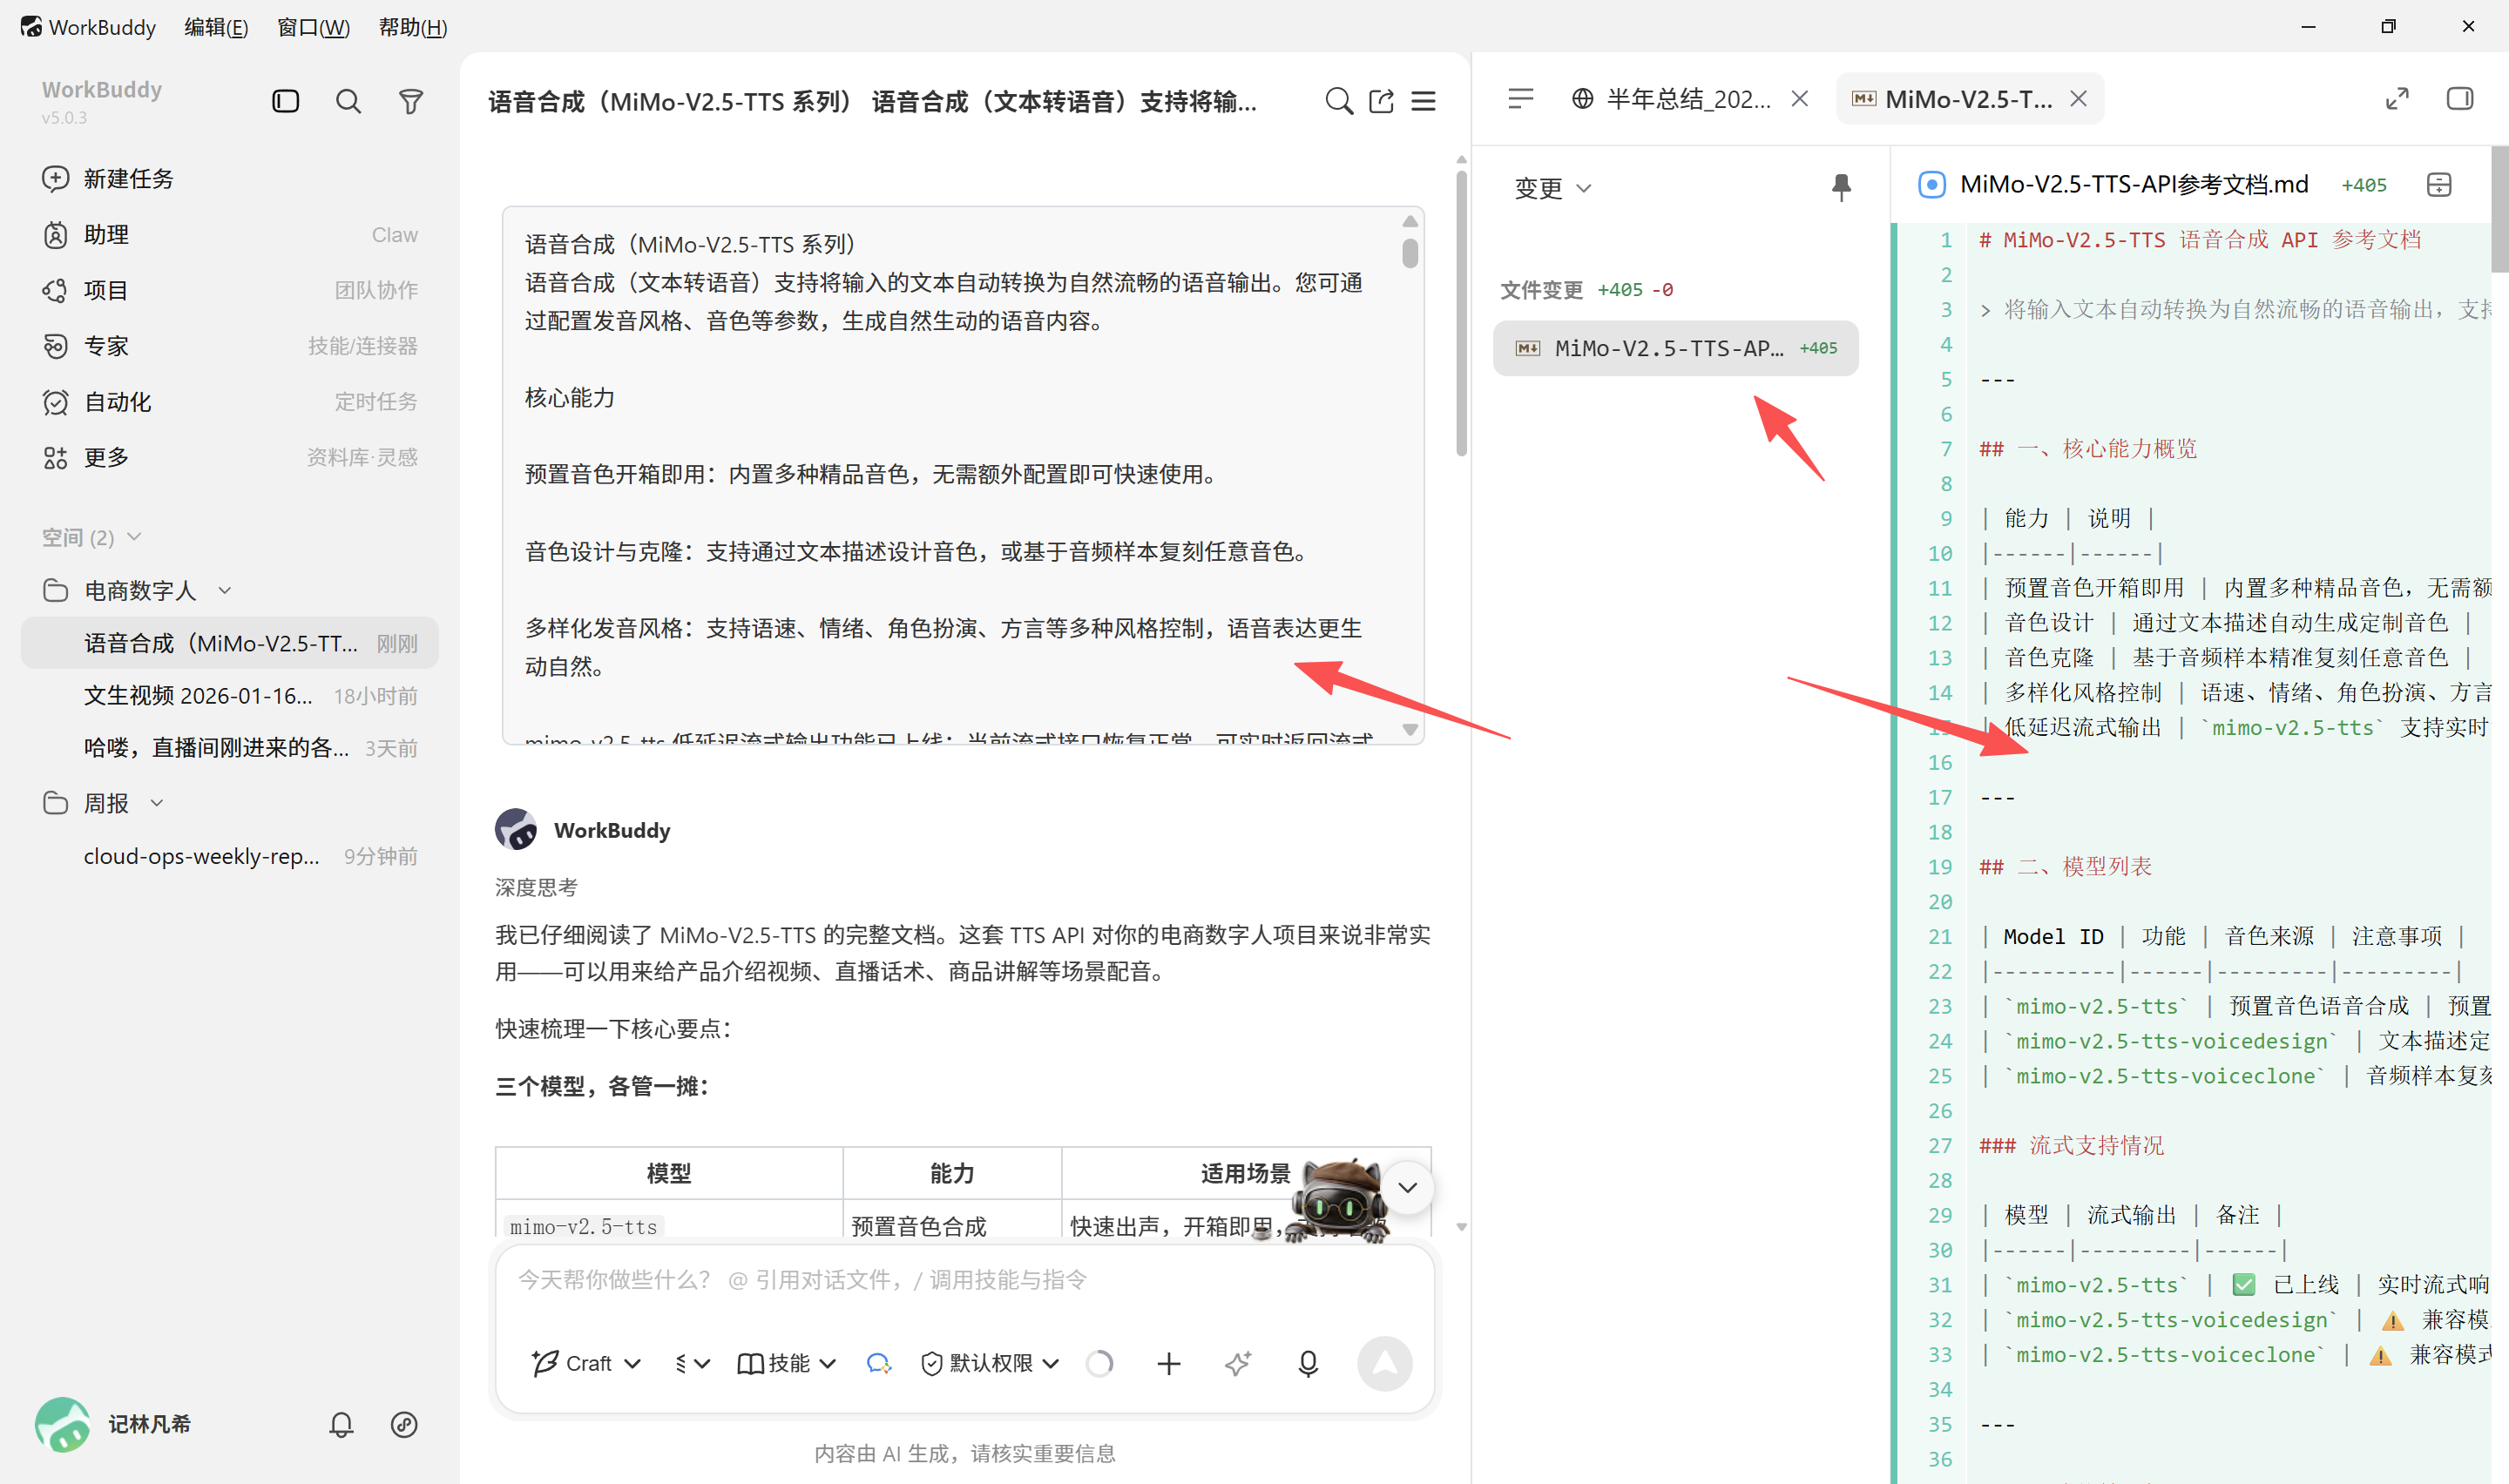The height and width of the screenshot is (1484, 2509).
Task: Open the 帮助(H) menu
Action: 412,27
